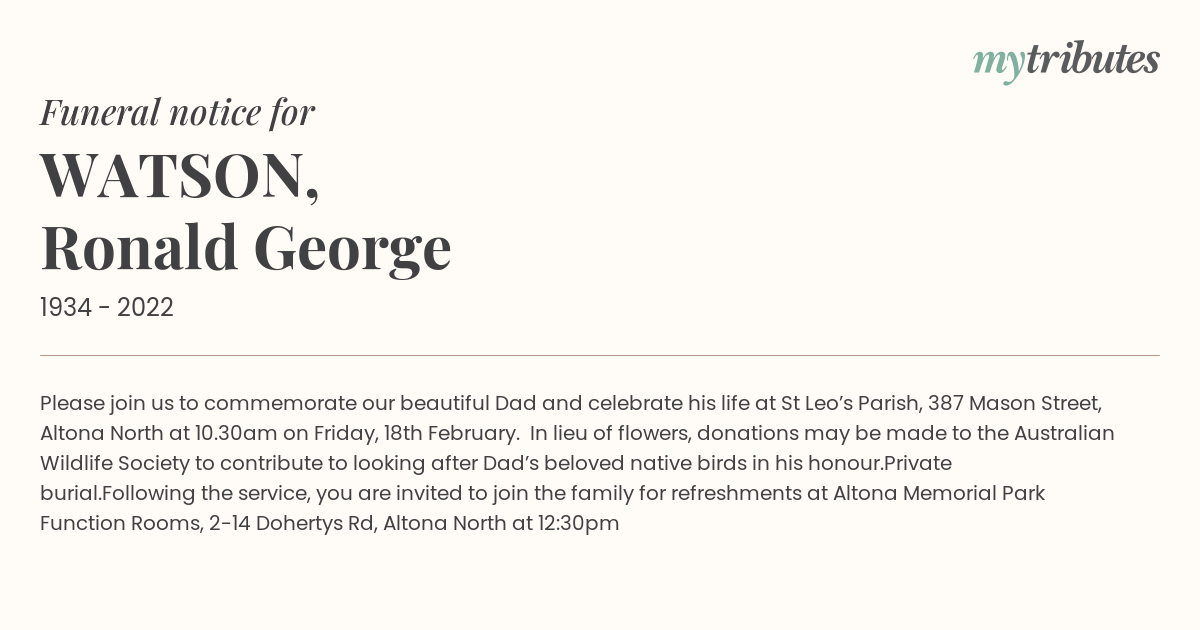Click the "St Leo's Parish" text
Viewport: 1200px width, 630px height.
[851, 404]
